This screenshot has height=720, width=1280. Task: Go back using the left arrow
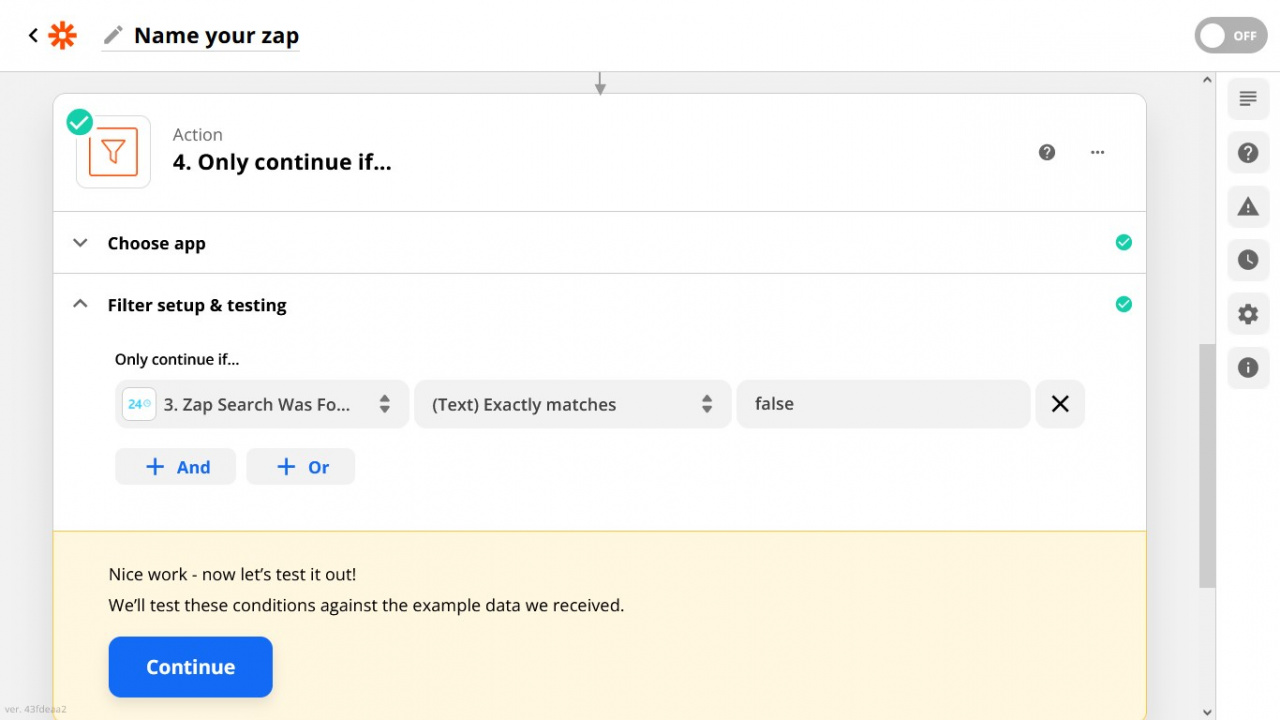click(33, 36)
